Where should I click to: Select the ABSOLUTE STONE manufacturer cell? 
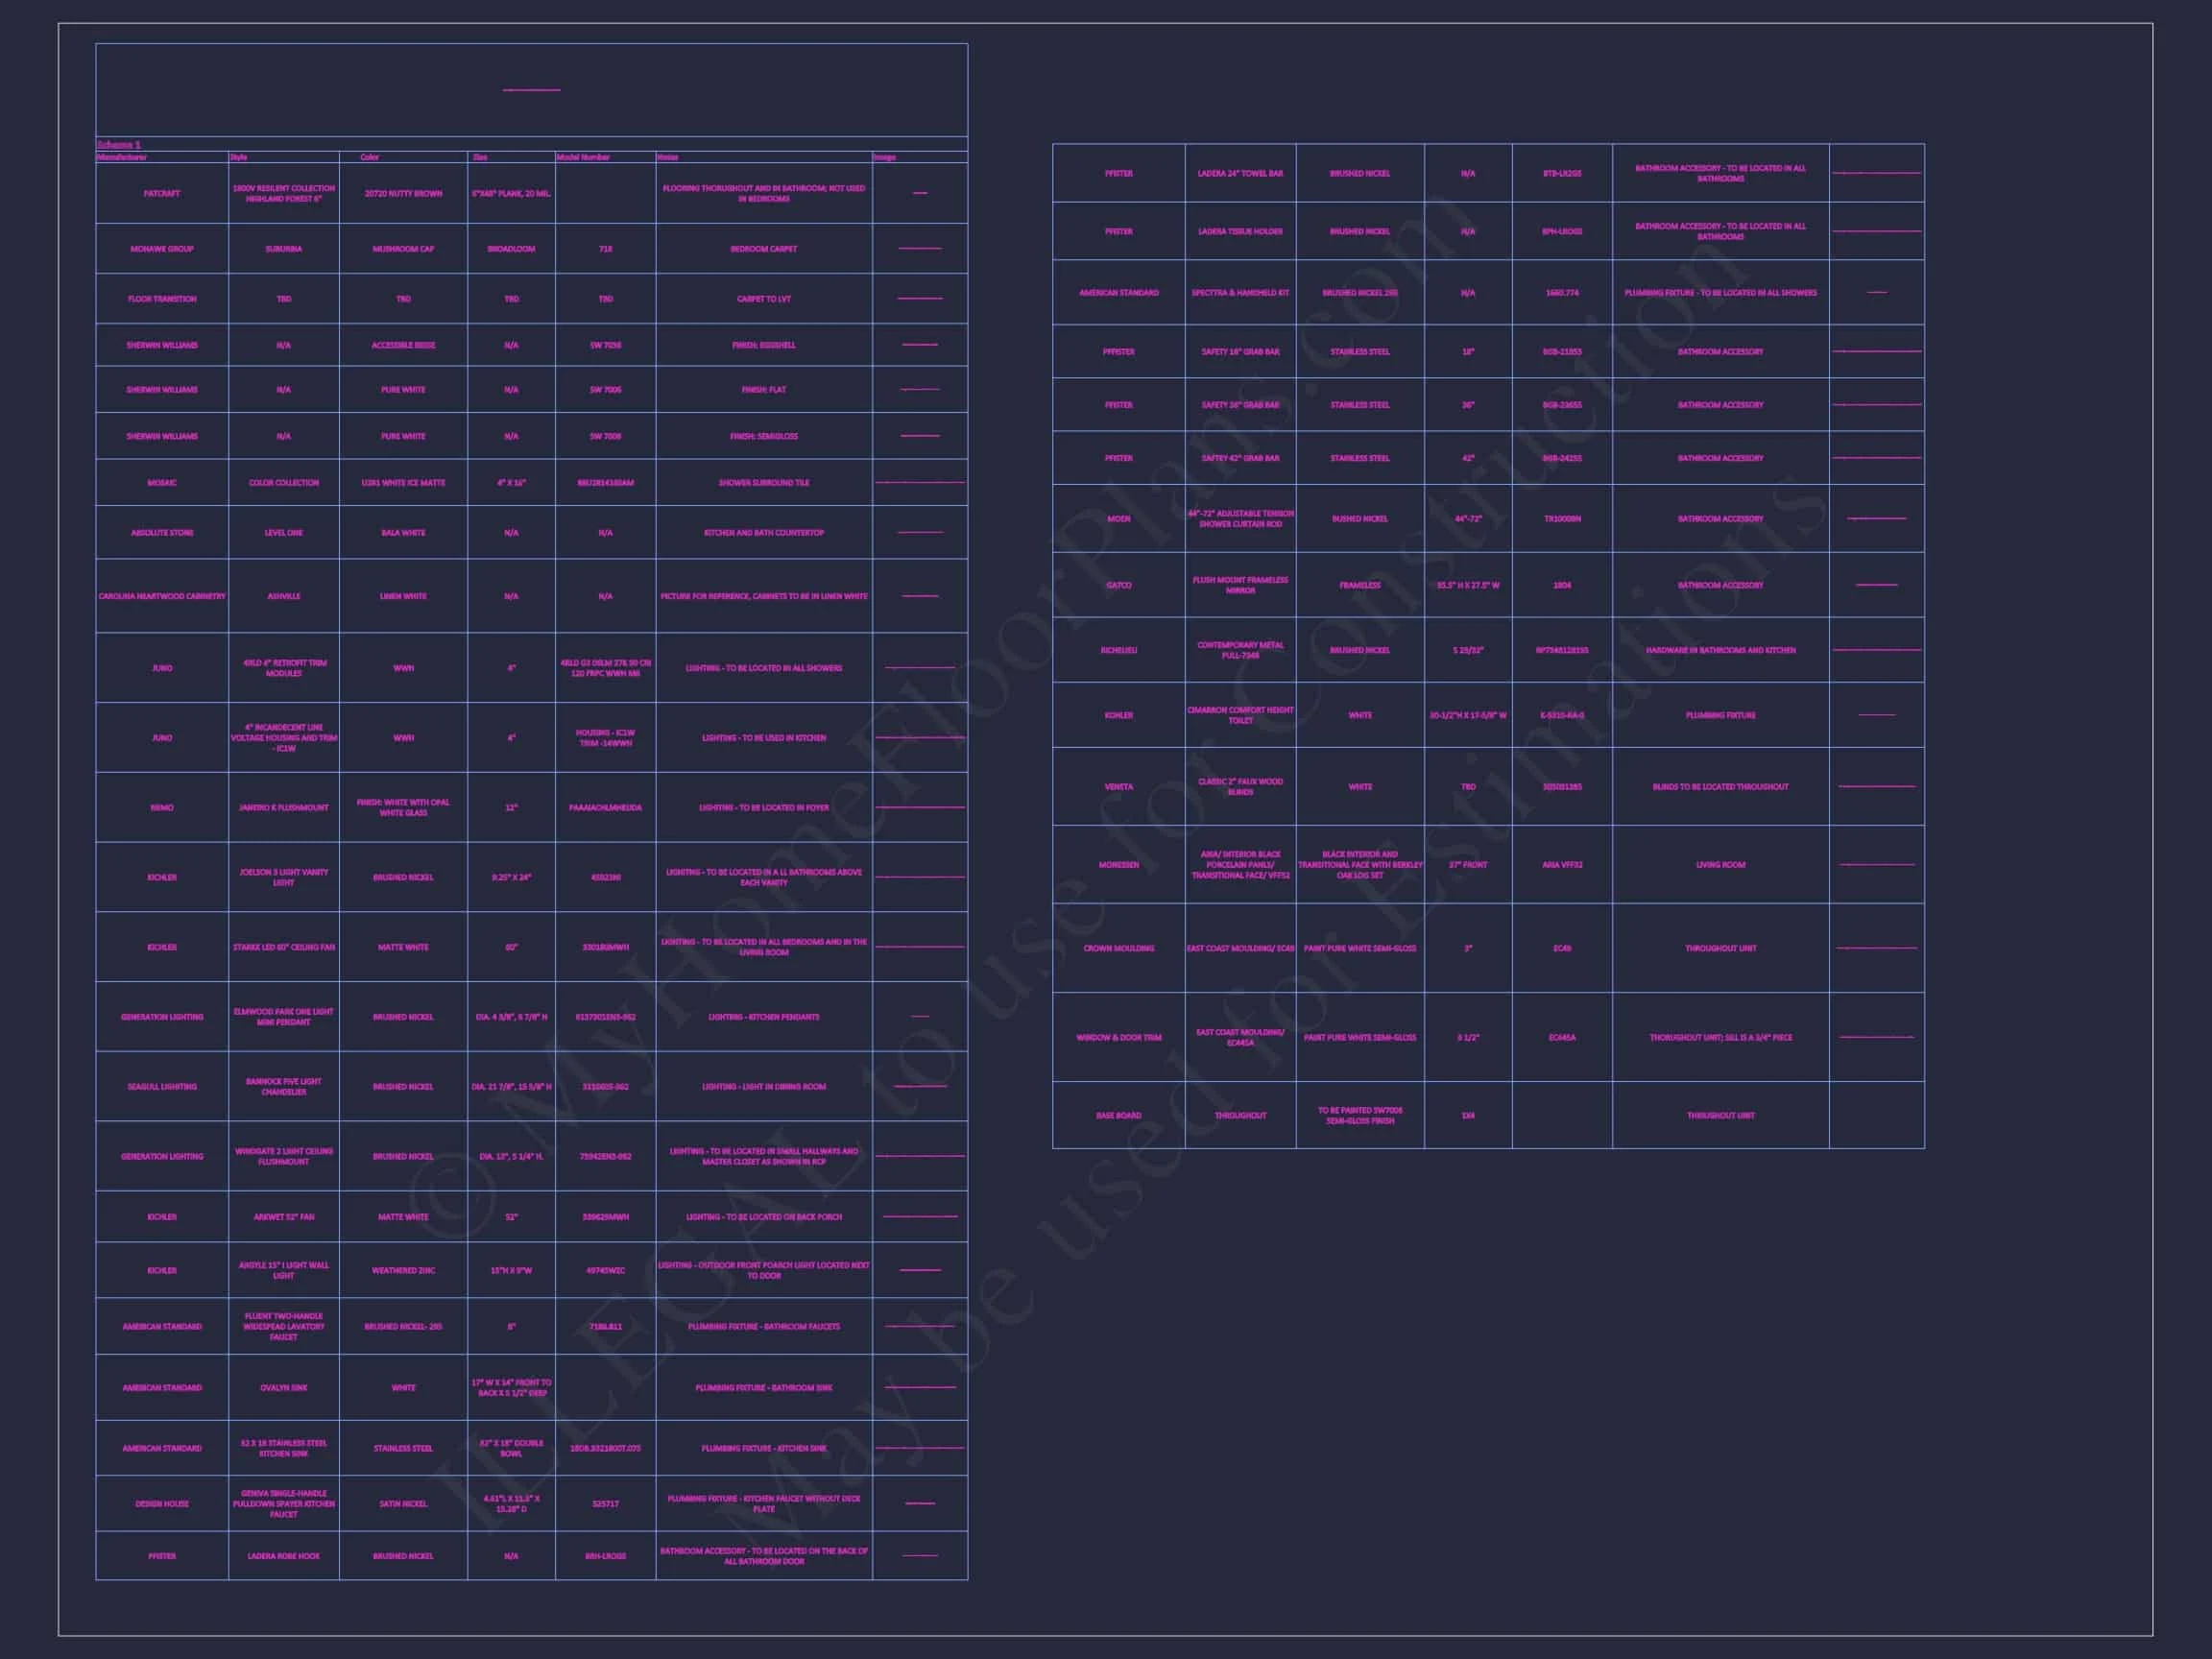tap(162, 533)
